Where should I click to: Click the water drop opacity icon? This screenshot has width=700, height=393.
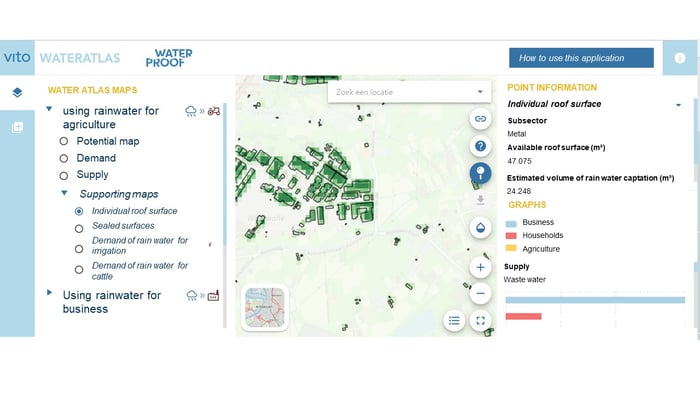(480, 227)
